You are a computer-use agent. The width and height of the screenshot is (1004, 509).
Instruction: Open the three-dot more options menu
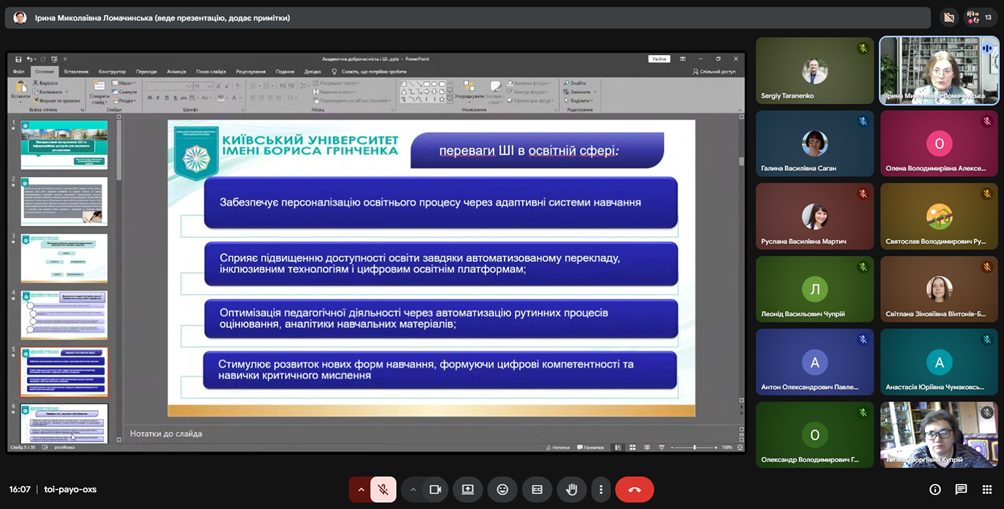600,489
